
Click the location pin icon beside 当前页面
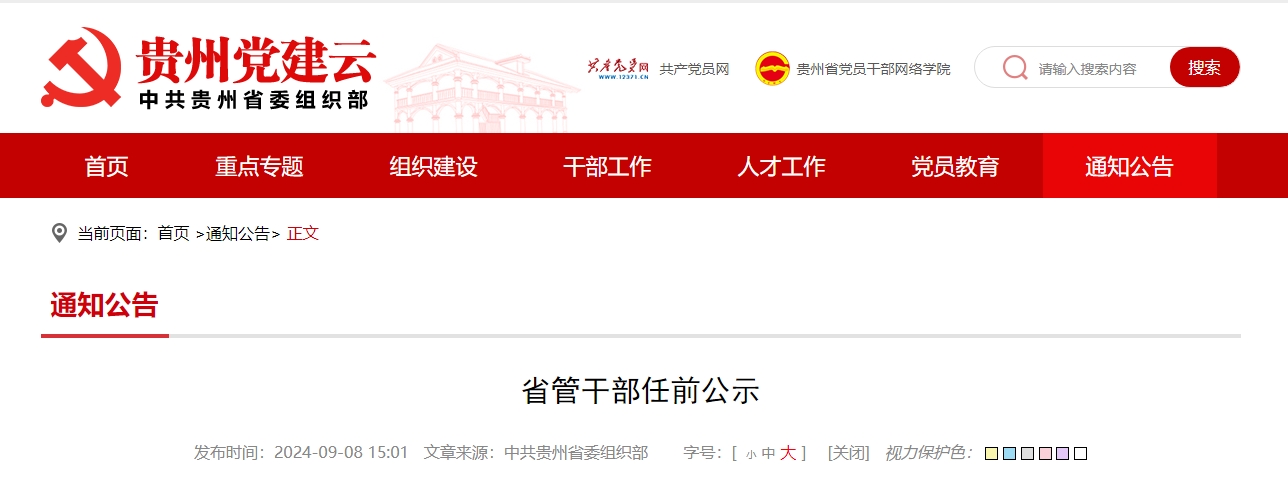click(59, 233)
